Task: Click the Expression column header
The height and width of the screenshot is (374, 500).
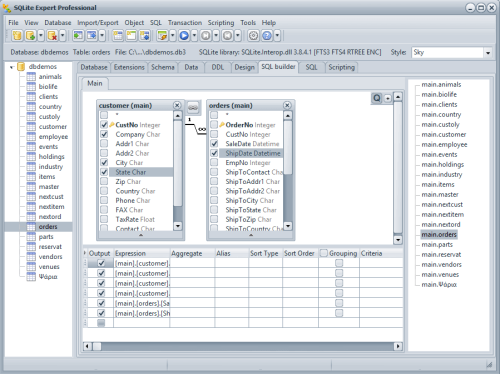Action: coord(141,253)
